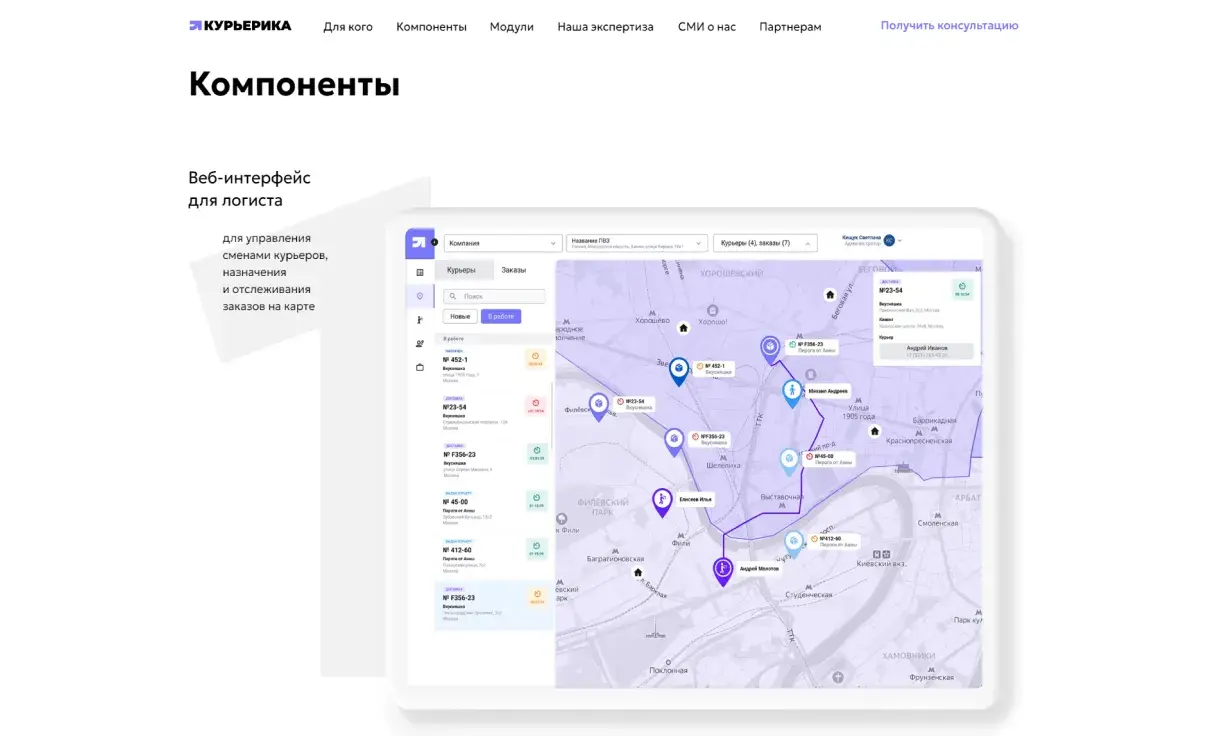This screenshot has width=1212, height=736.
Task: Select the map pin icon in dashboard sidebar
Action: pyautogui.click(x=420, y=296)
